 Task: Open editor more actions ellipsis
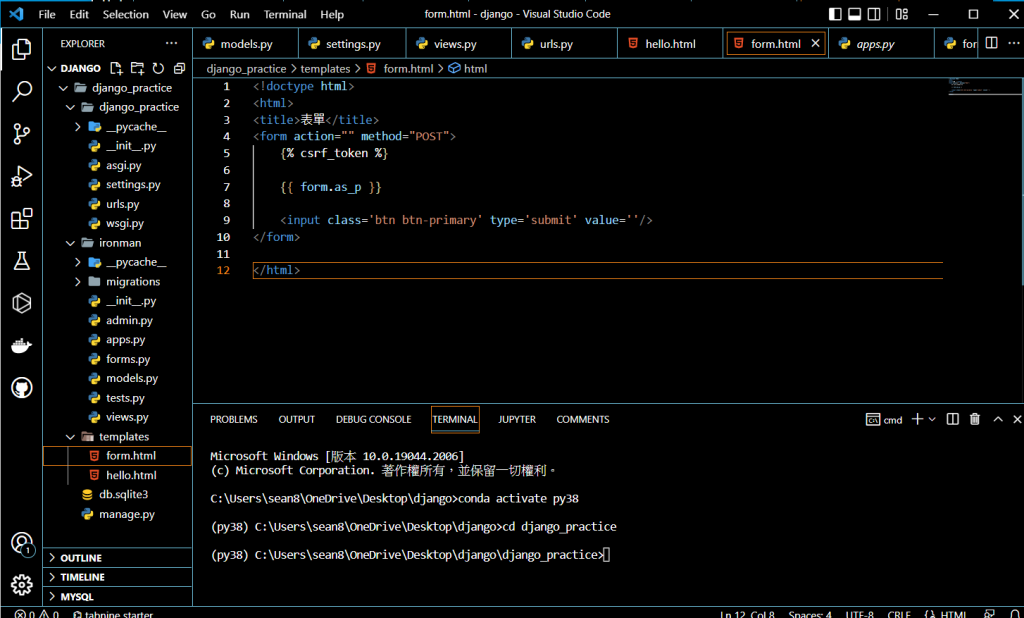(x=1013, y=43)
